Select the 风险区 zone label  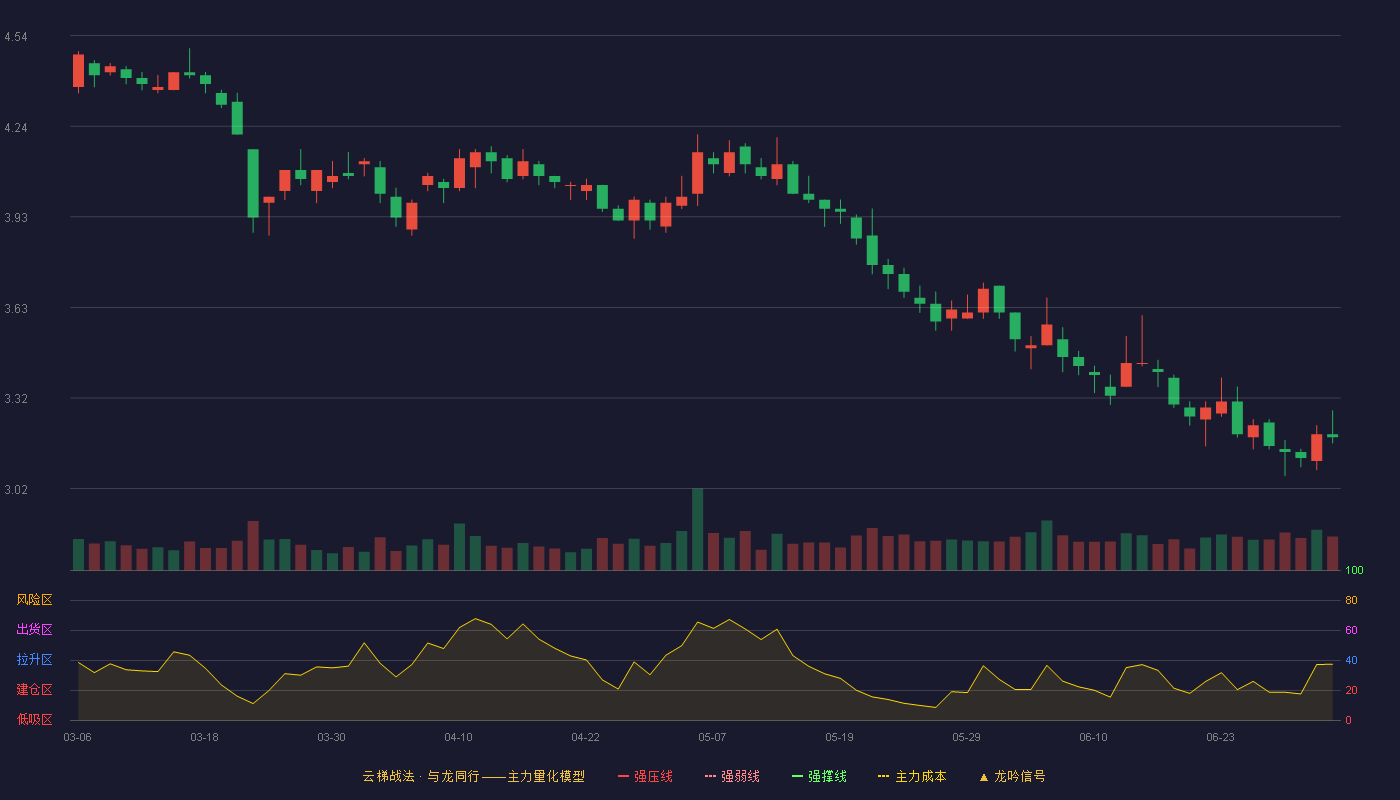click(34, 600)
